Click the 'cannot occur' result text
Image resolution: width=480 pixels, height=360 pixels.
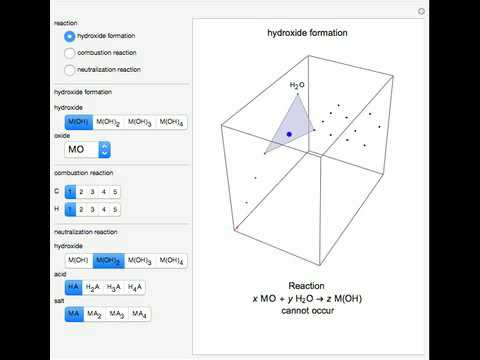click(x=307, y=311)
